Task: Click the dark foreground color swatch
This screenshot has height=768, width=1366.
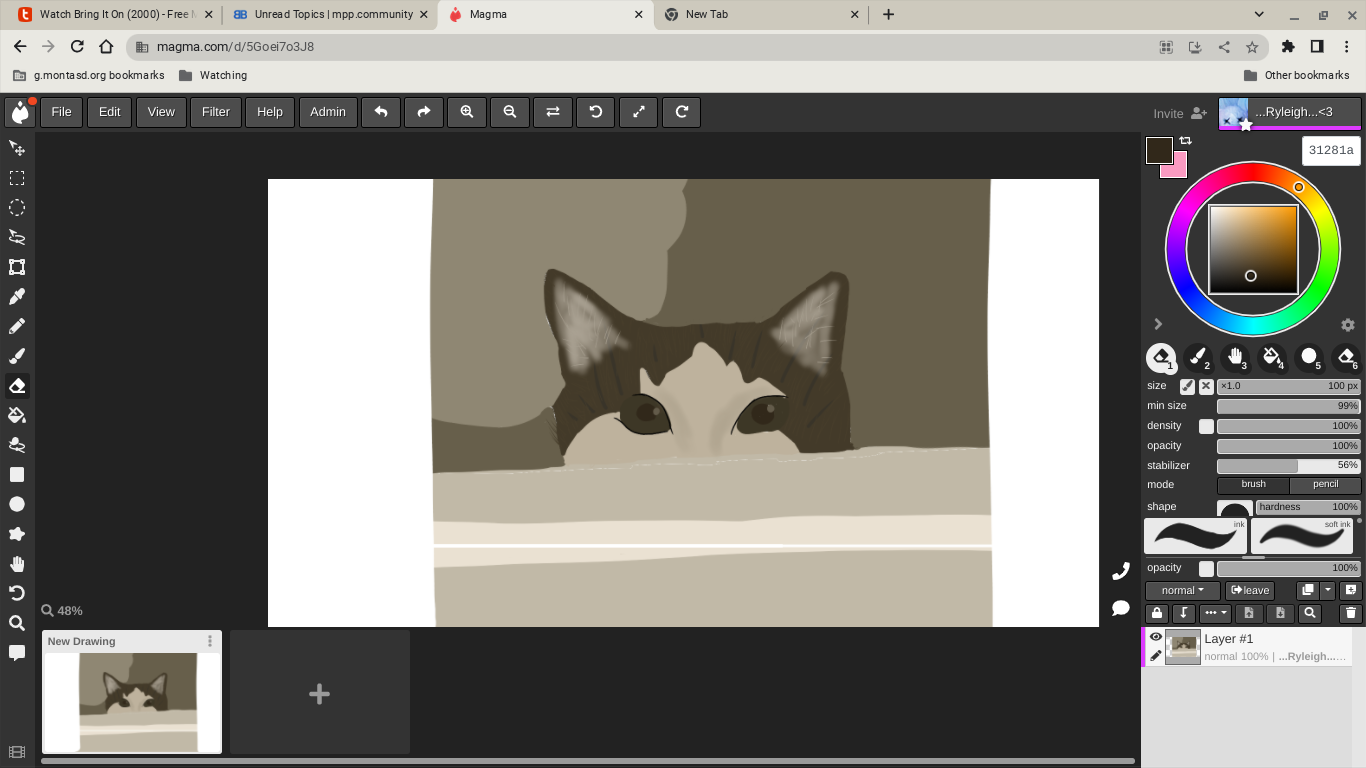Action: [1159, 151]
